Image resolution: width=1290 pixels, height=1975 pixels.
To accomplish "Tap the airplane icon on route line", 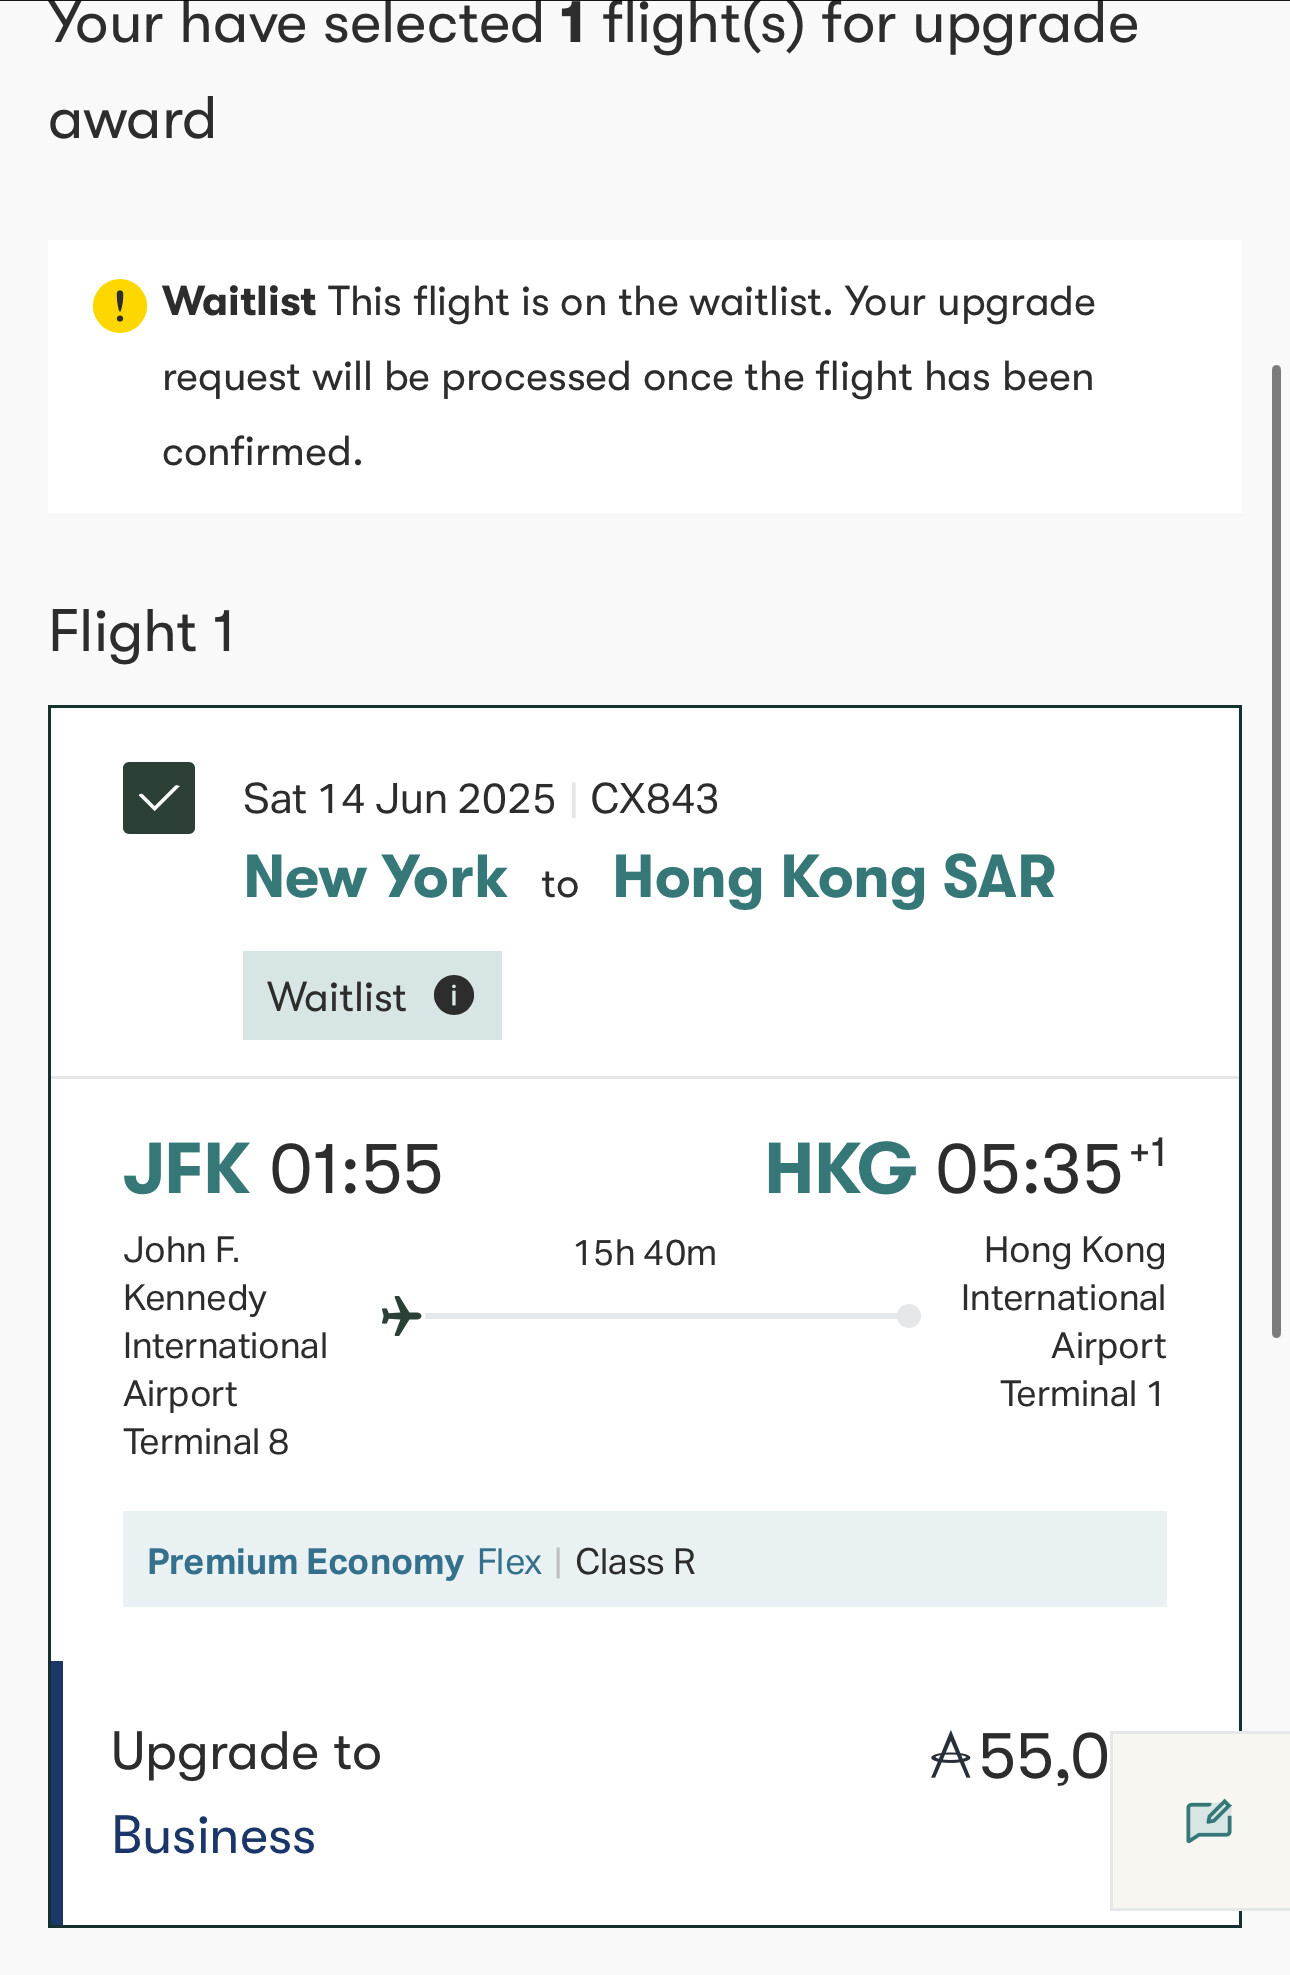I will pyautogui.click(x=402, y=1315).
